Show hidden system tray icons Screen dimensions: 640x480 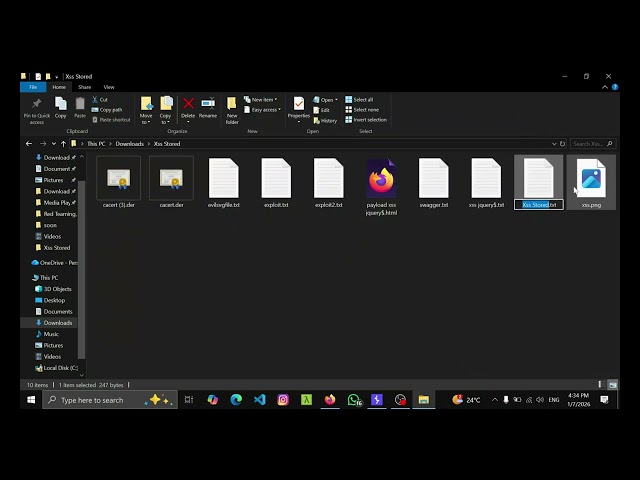click(x=495, y=400)
